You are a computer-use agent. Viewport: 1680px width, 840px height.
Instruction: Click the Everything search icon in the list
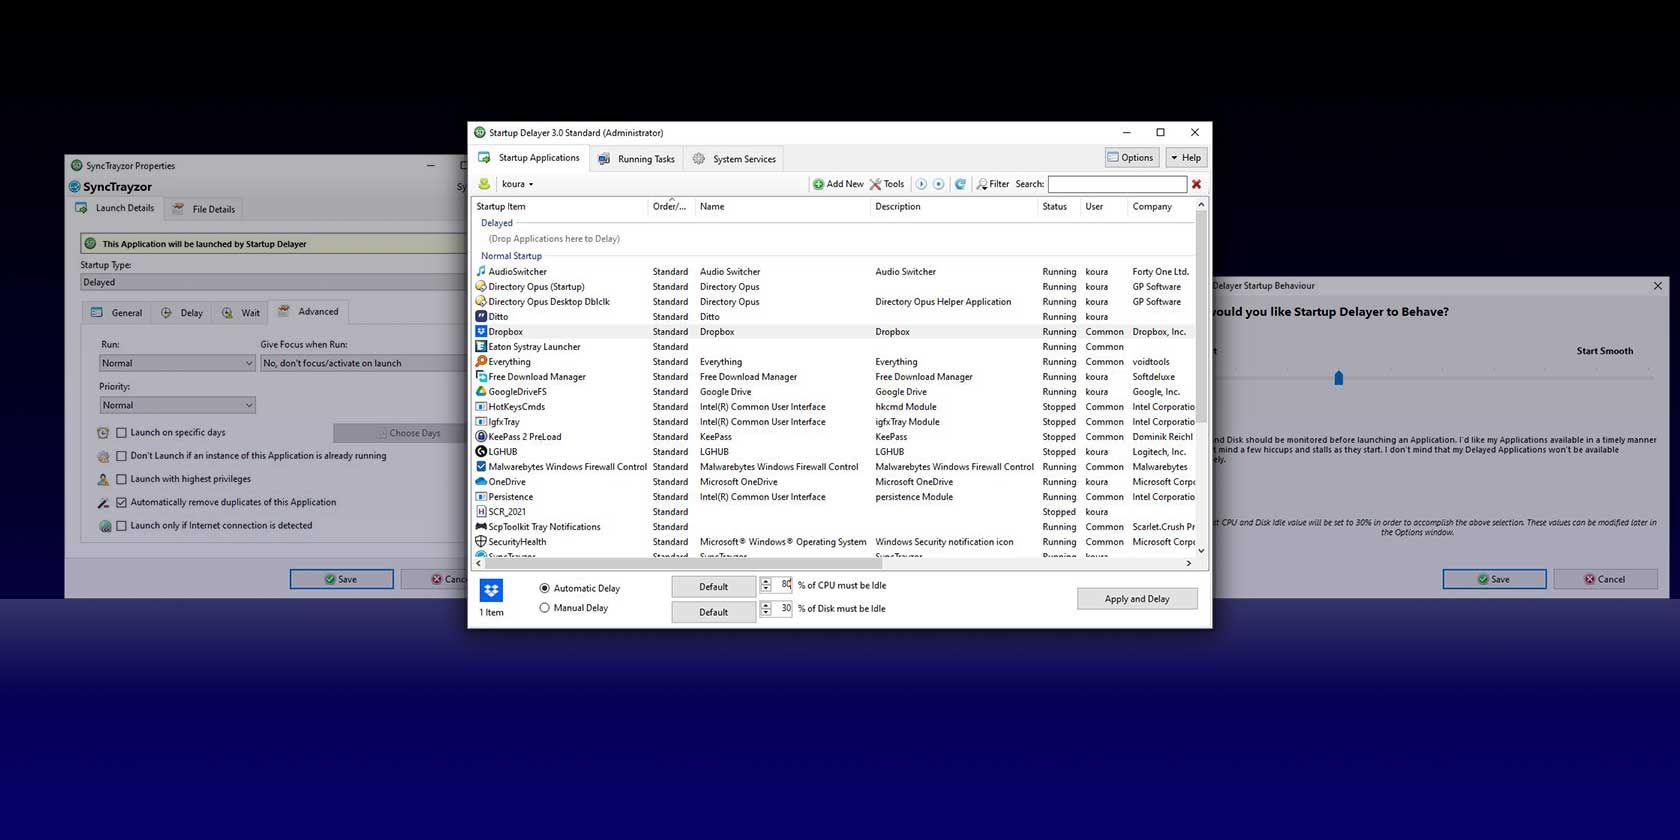481,361
